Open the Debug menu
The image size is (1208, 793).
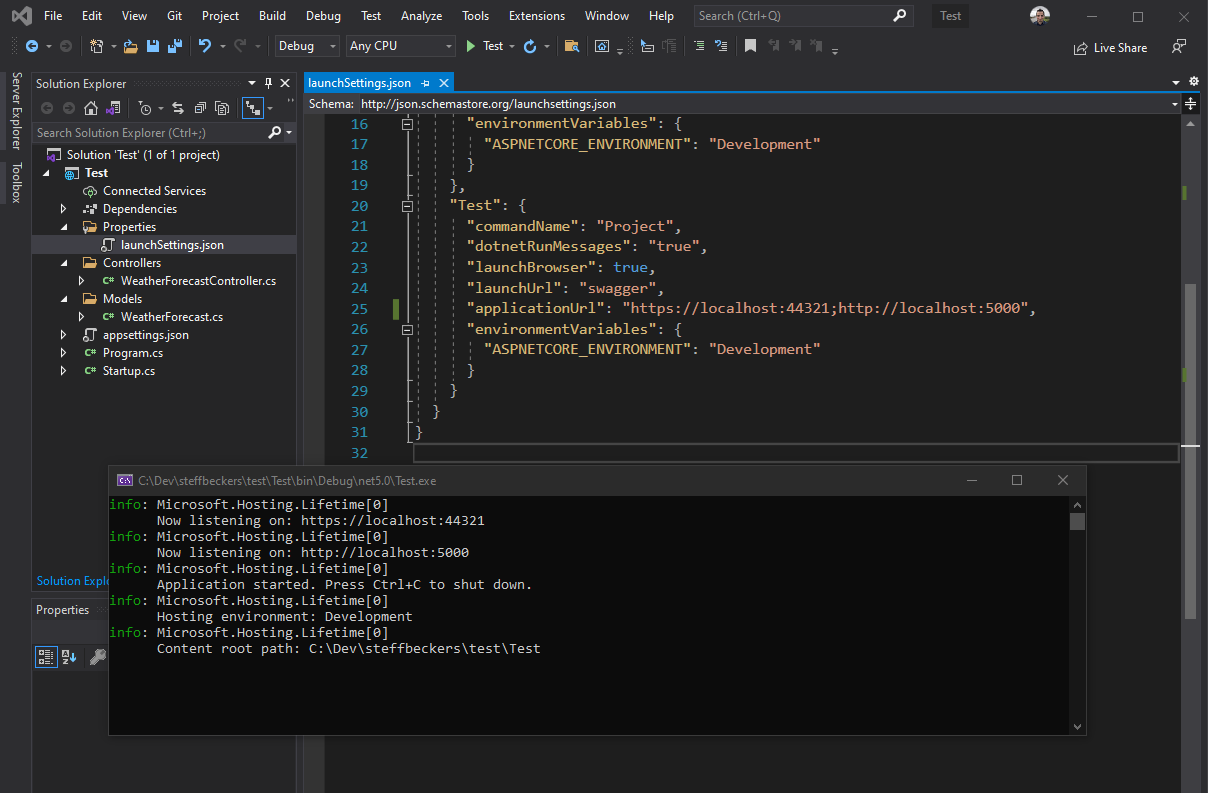click(323, 16)
